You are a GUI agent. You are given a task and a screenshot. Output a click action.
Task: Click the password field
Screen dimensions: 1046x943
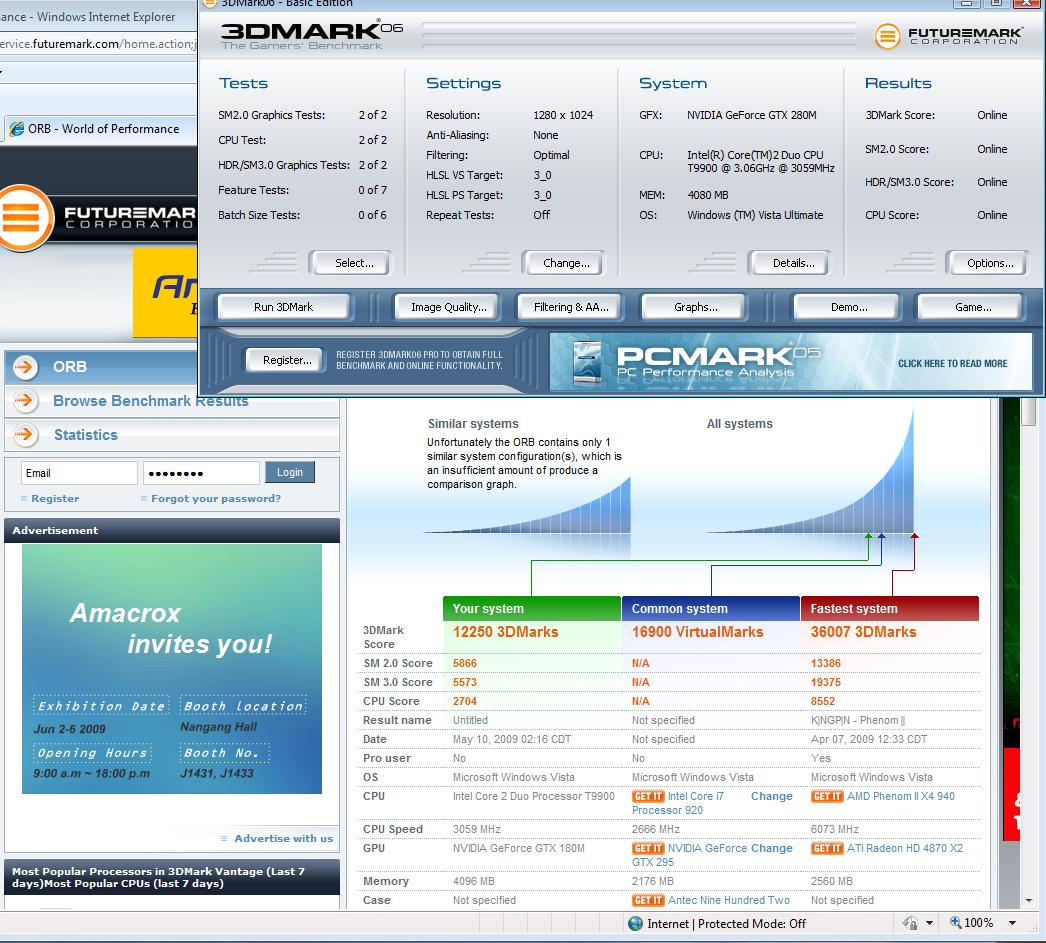(201, 473)
